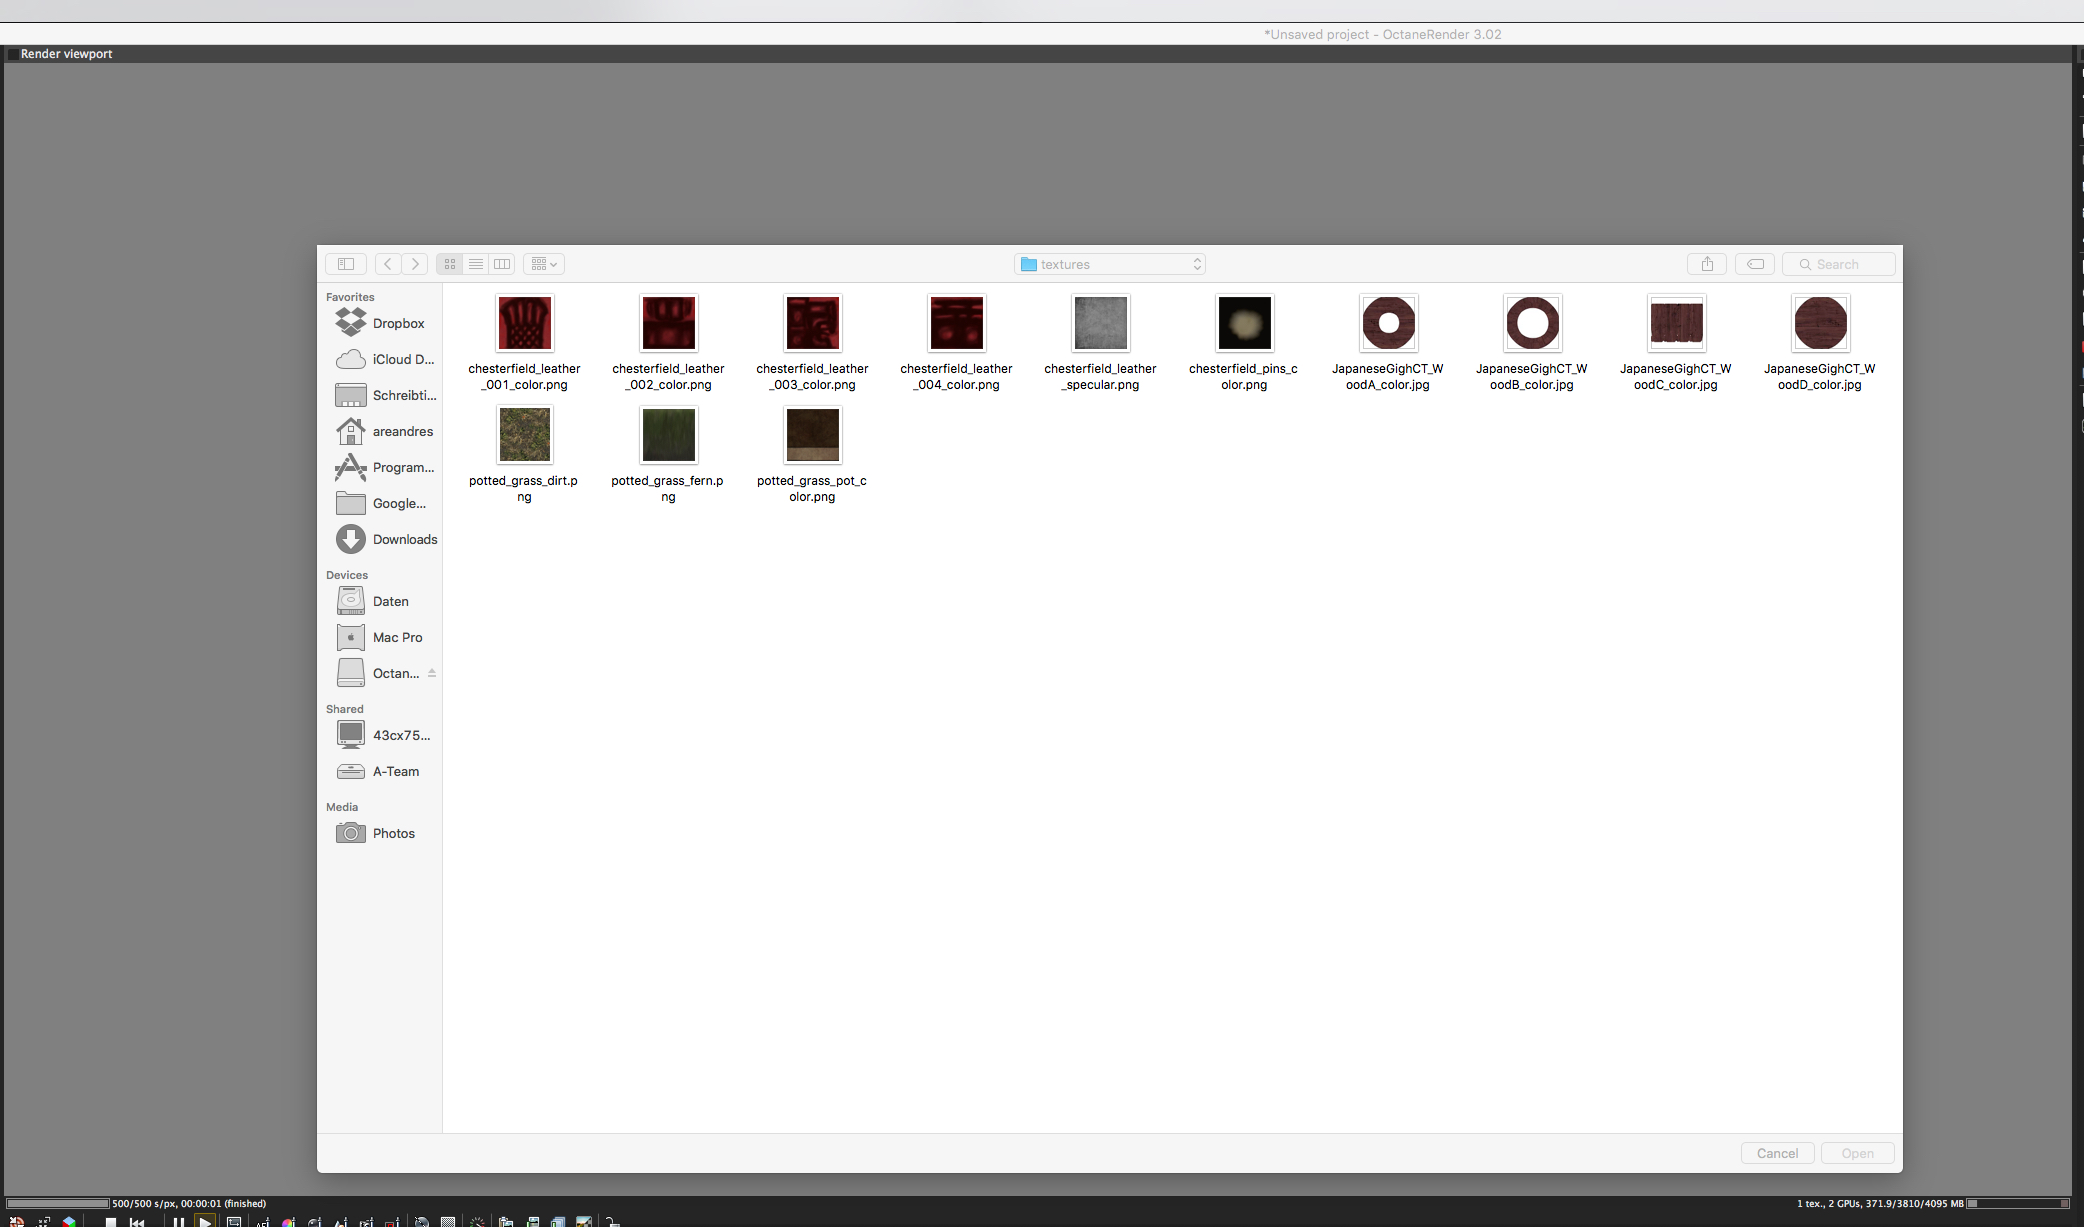
Task: Switch the file browser to column view
Action: (502, 264)
